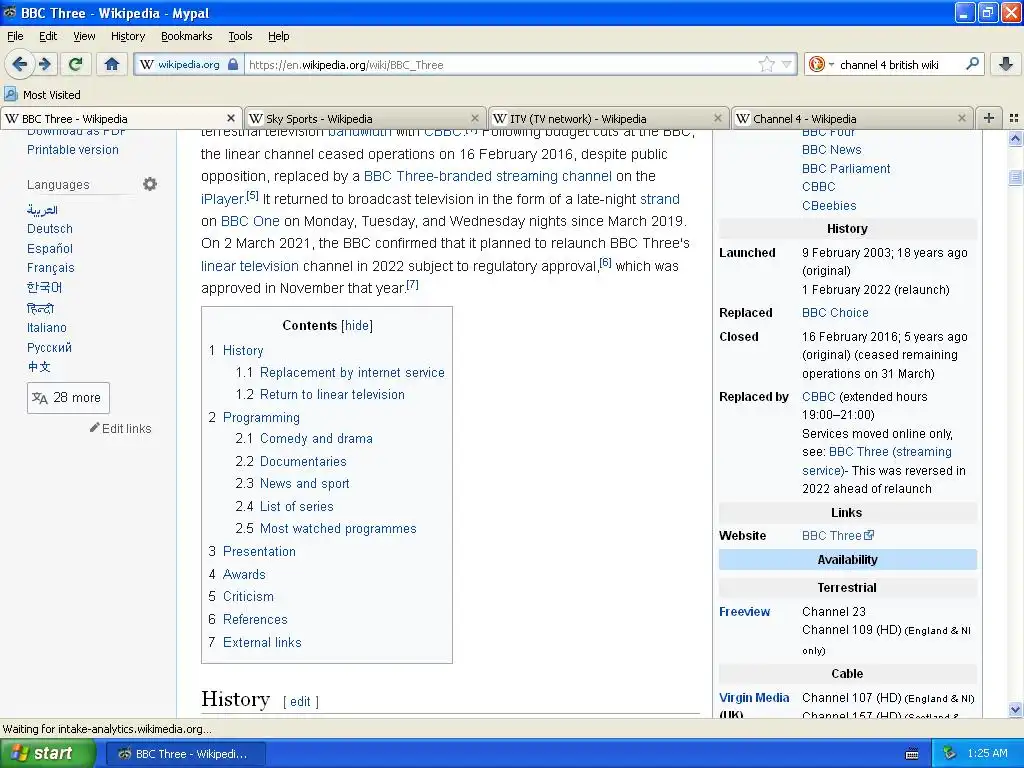Go forward with the forward arrow button

(x=45, y=64)
